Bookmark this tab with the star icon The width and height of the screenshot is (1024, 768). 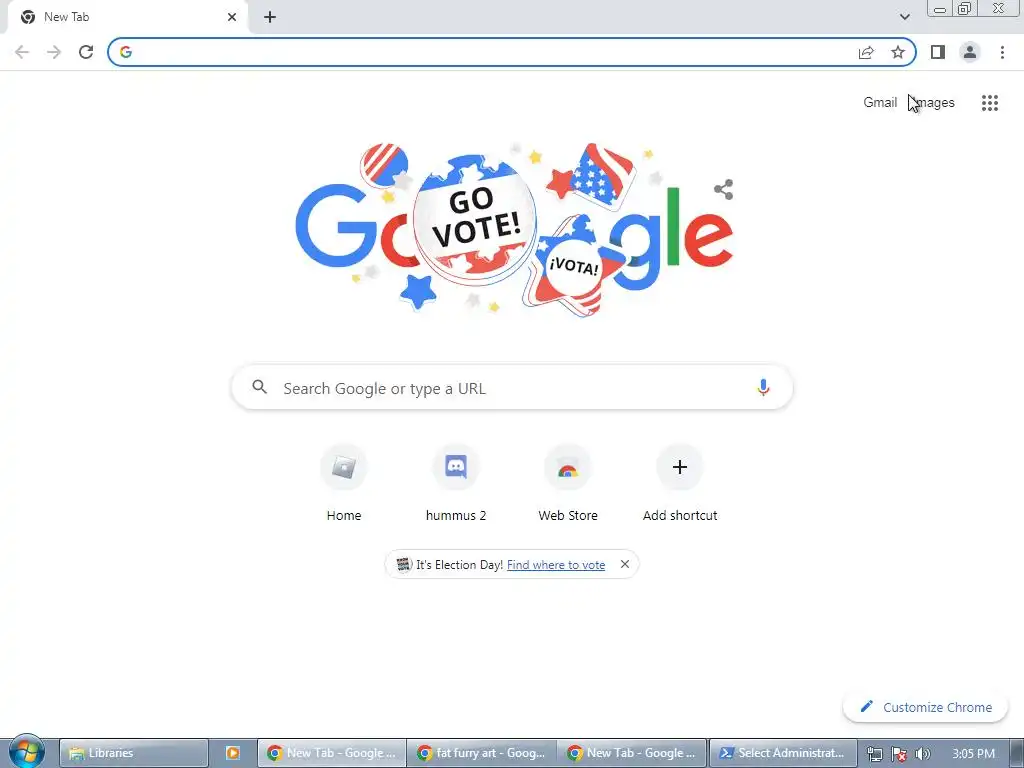898,52
